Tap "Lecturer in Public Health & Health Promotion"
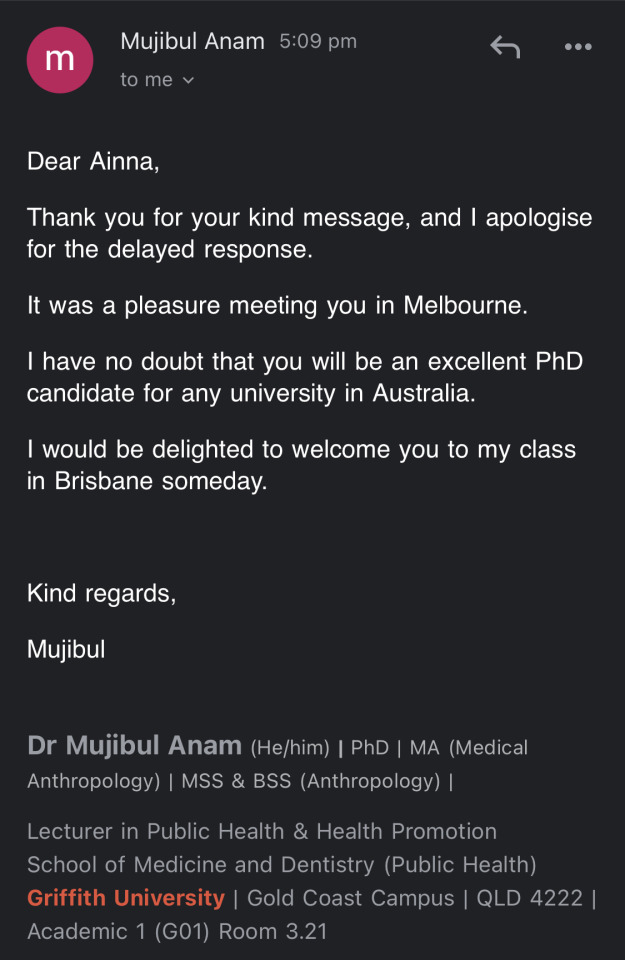 coord(262,831)
